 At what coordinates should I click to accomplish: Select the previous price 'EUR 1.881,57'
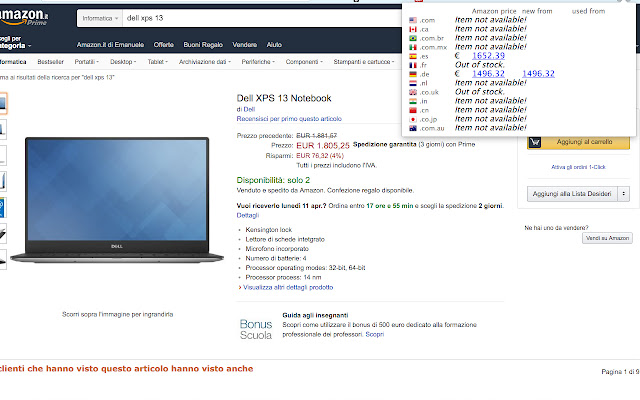point(316,136)
